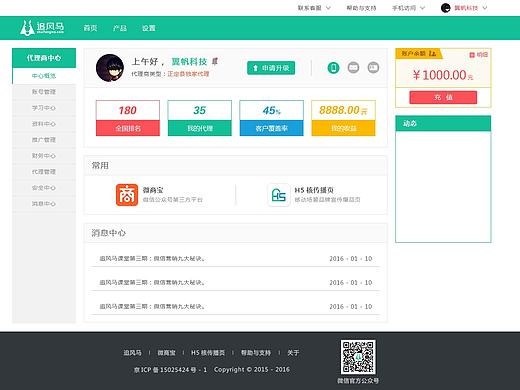
Task: Select 资料中心 in the sidebar
Action: click(44, 124)
